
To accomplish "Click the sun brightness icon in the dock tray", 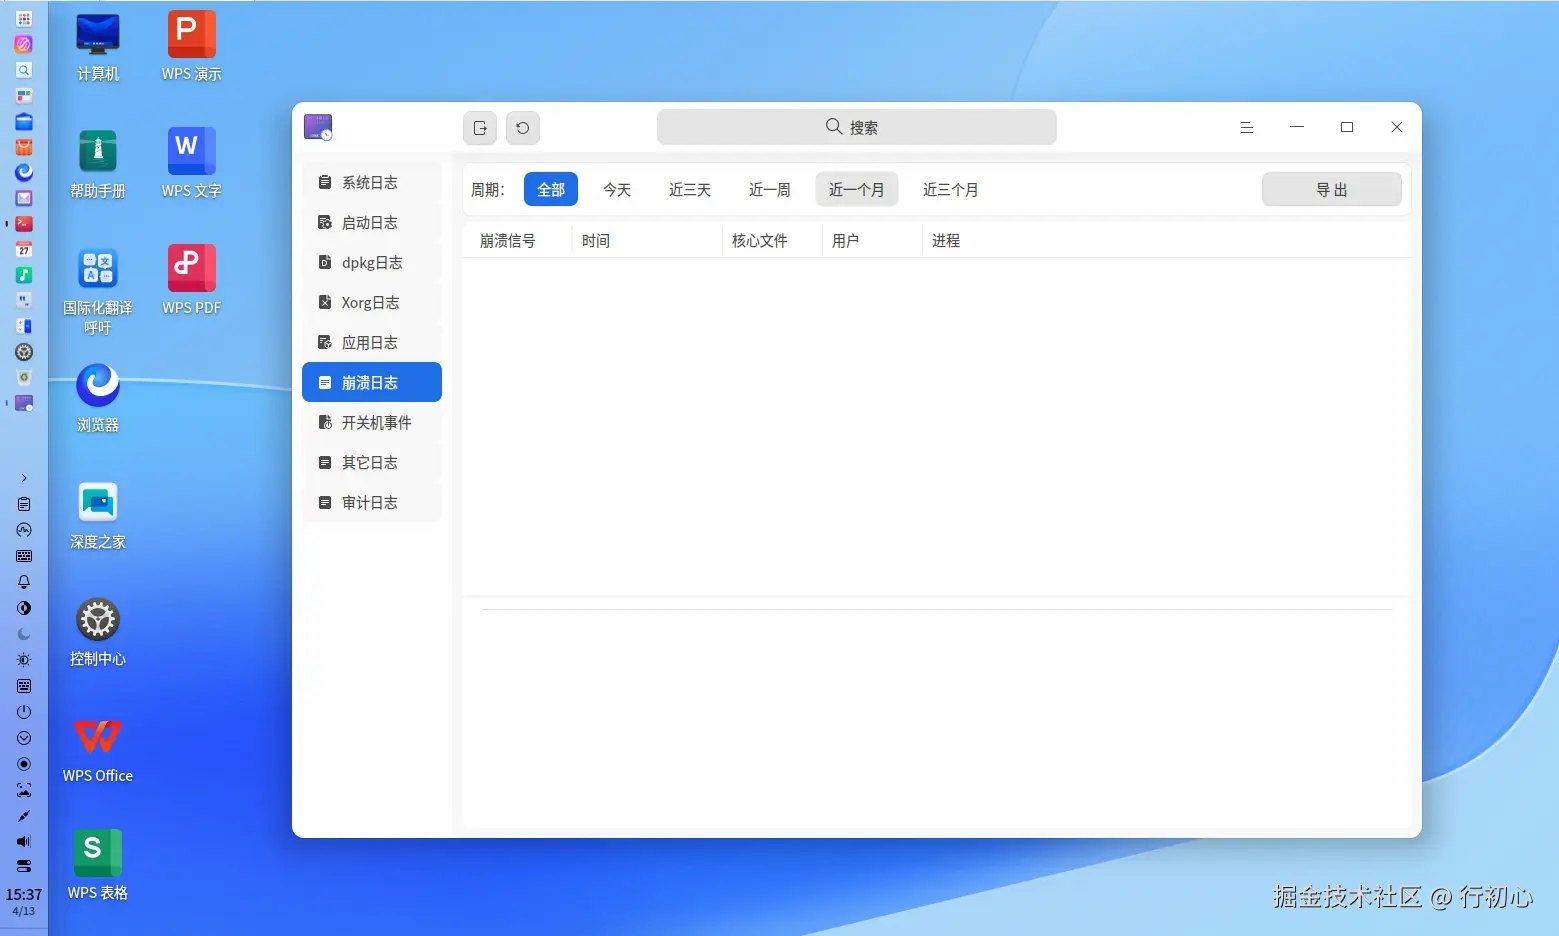I will 24,660.
